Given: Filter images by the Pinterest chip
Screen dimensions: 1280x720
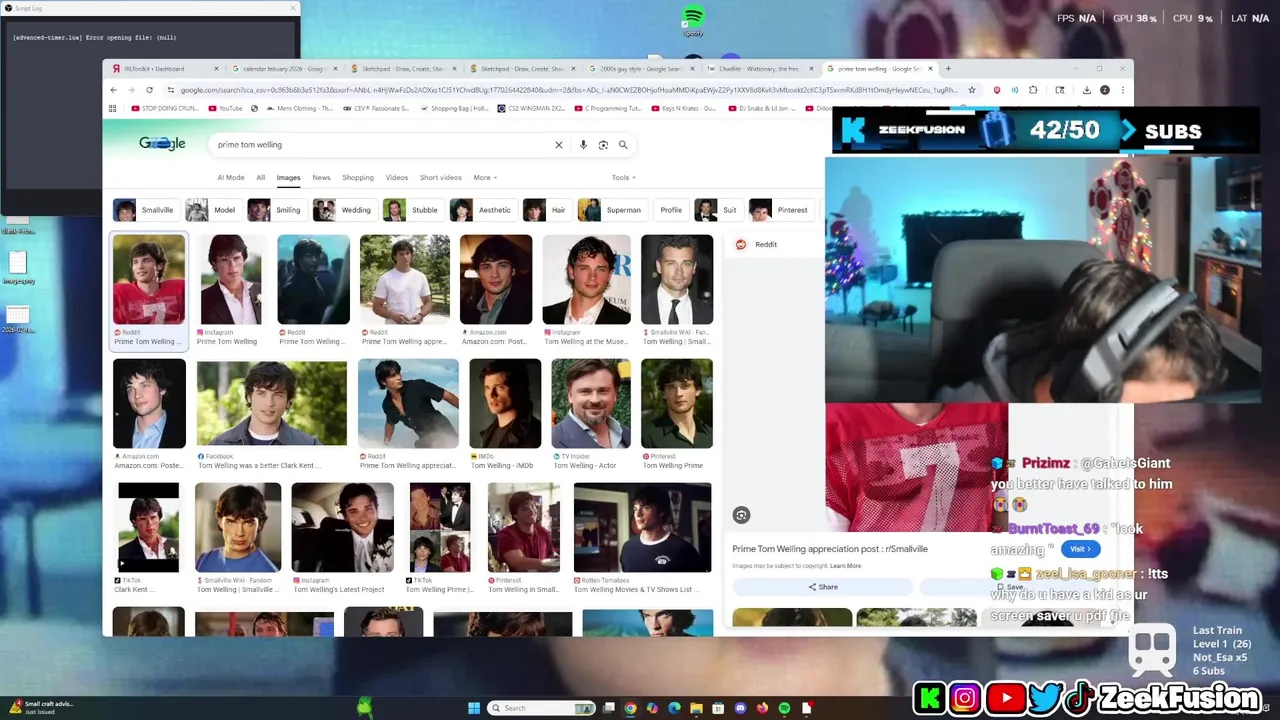Looking at the screenshot, I should (780, 210).
